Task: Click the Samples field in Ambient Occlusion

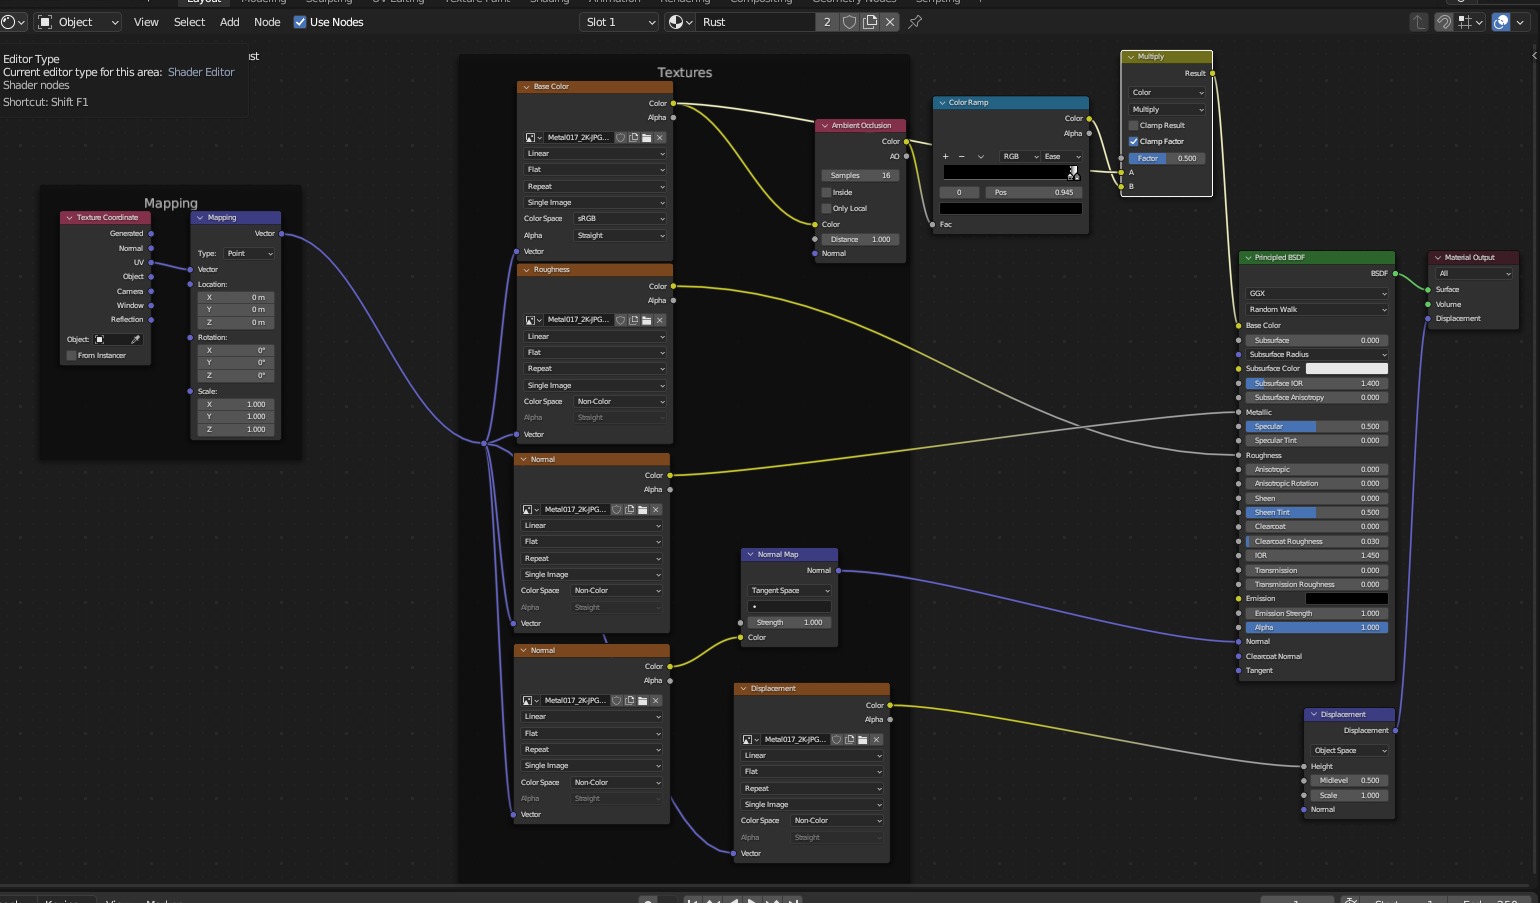Action: click(859, 175)
